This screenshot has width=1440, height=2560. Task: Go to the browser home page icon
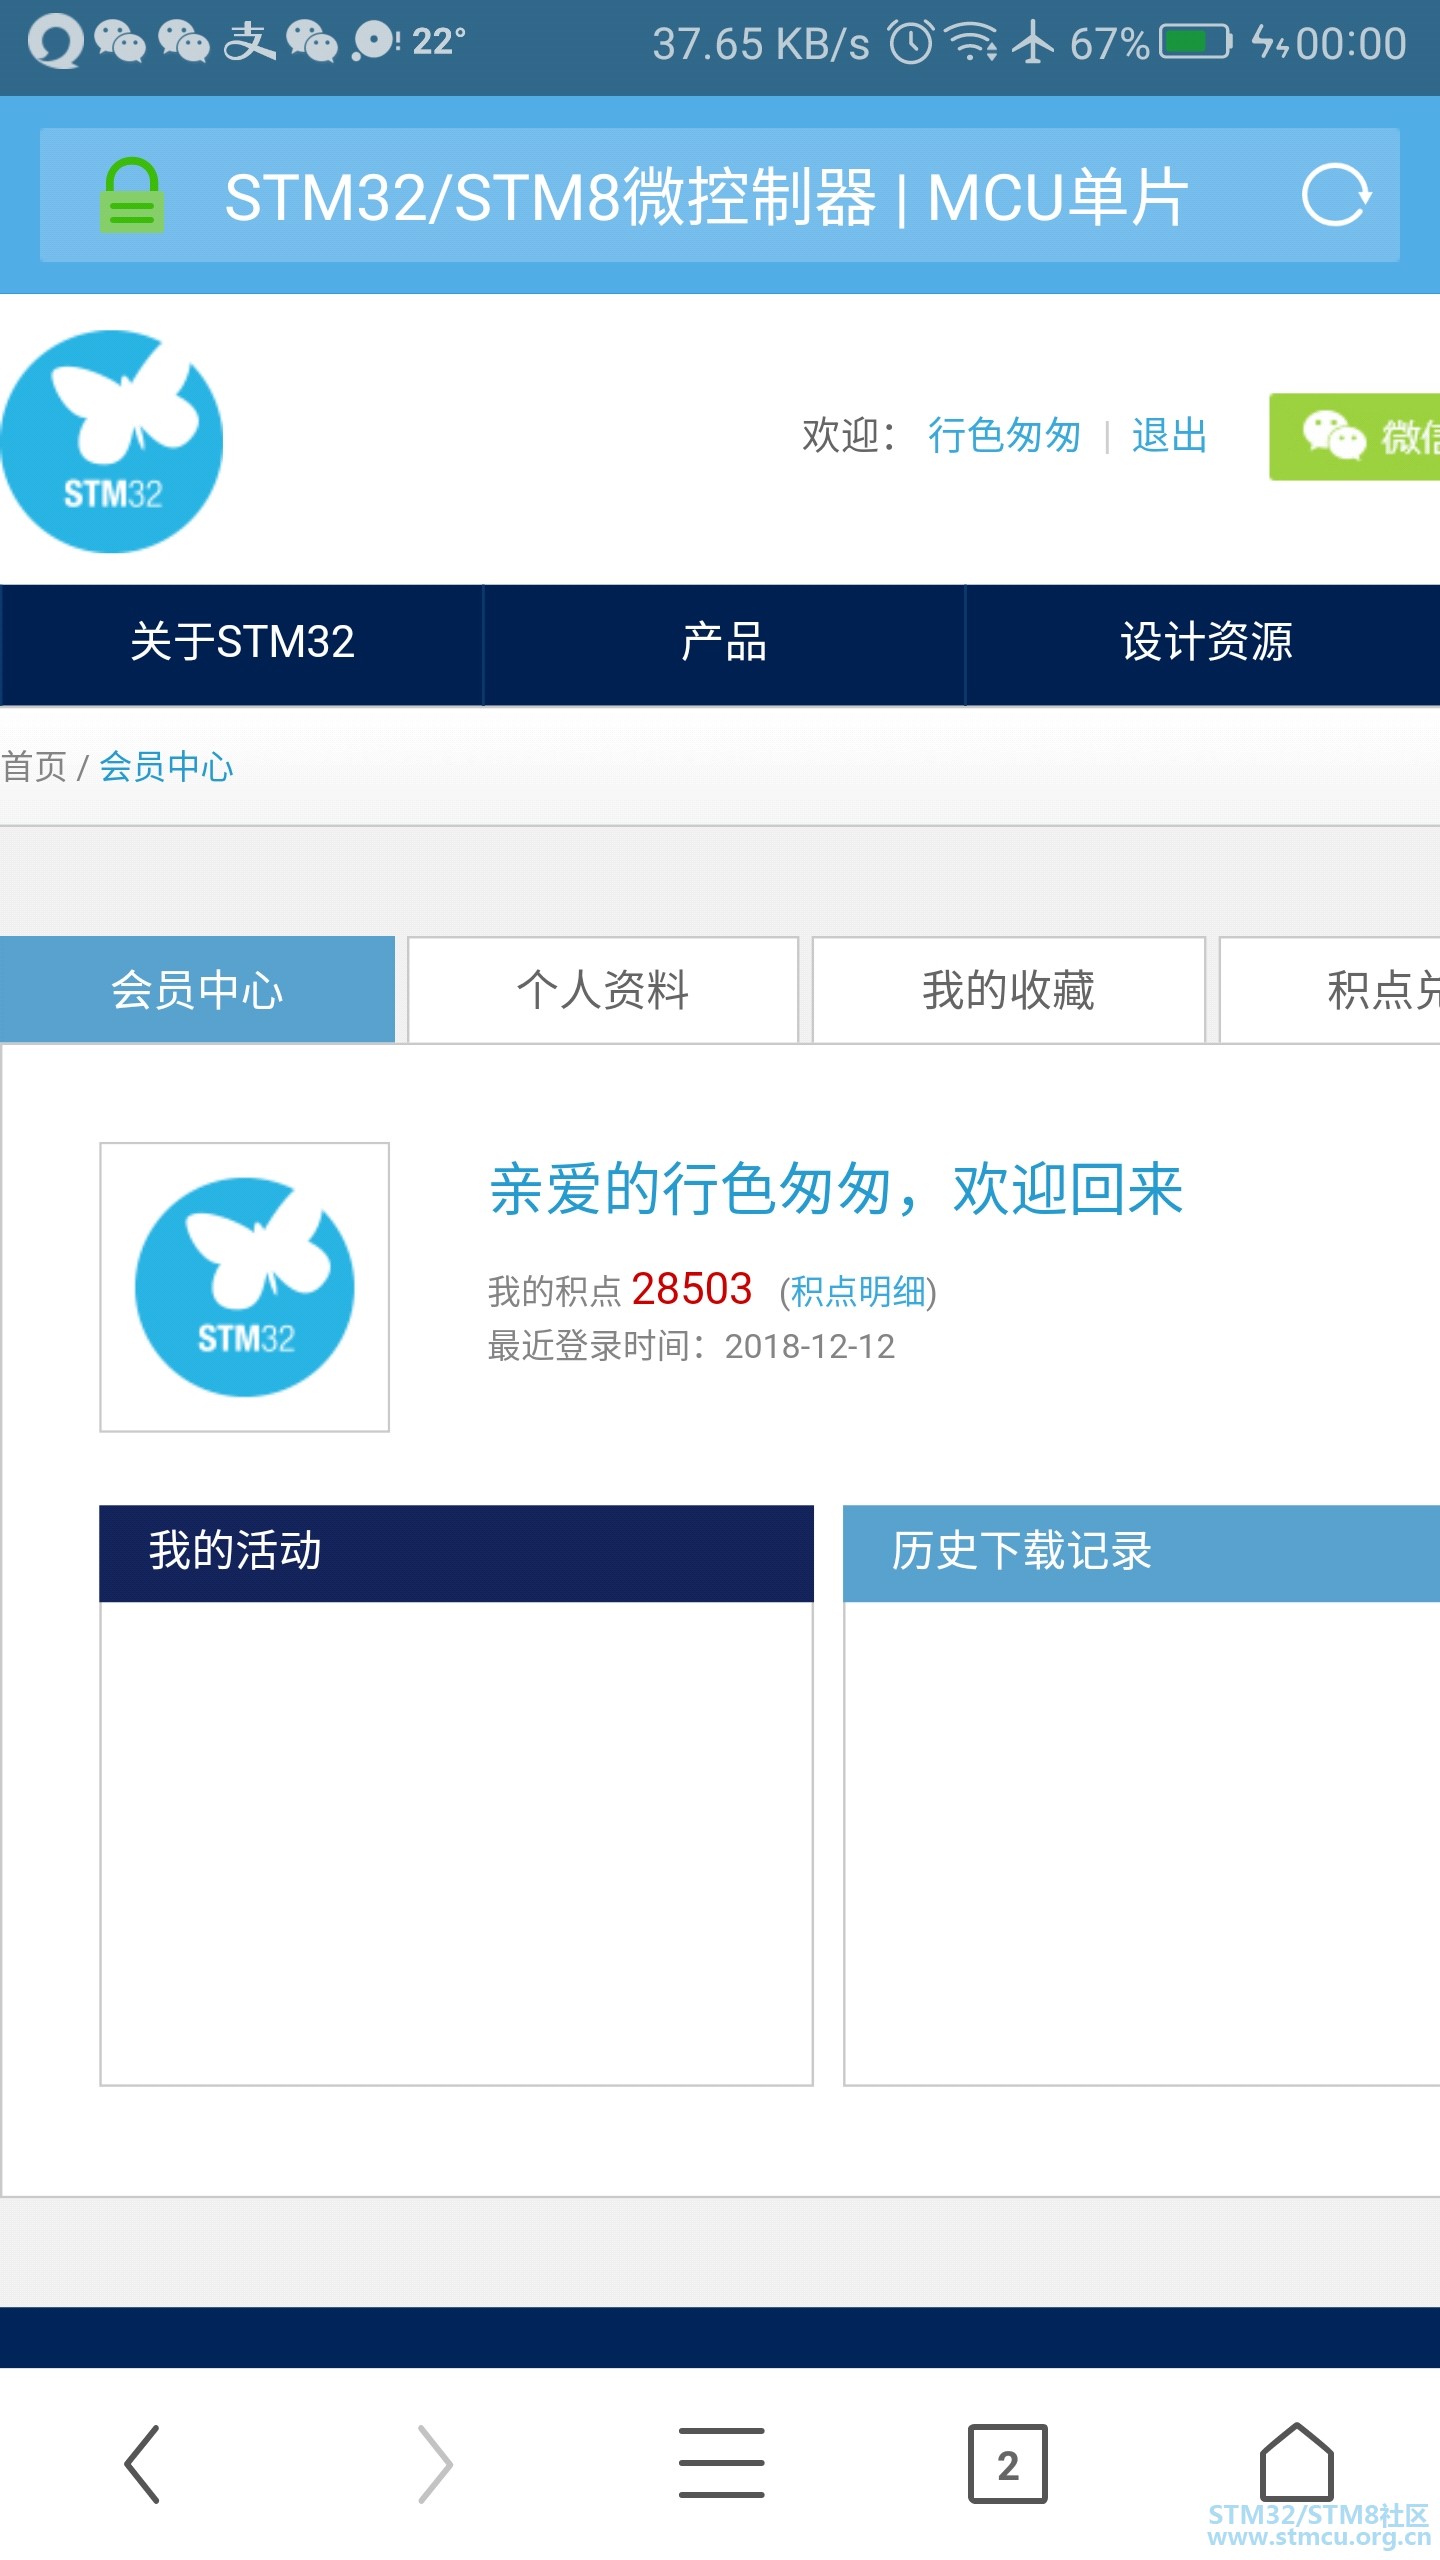[1296, 2460]
